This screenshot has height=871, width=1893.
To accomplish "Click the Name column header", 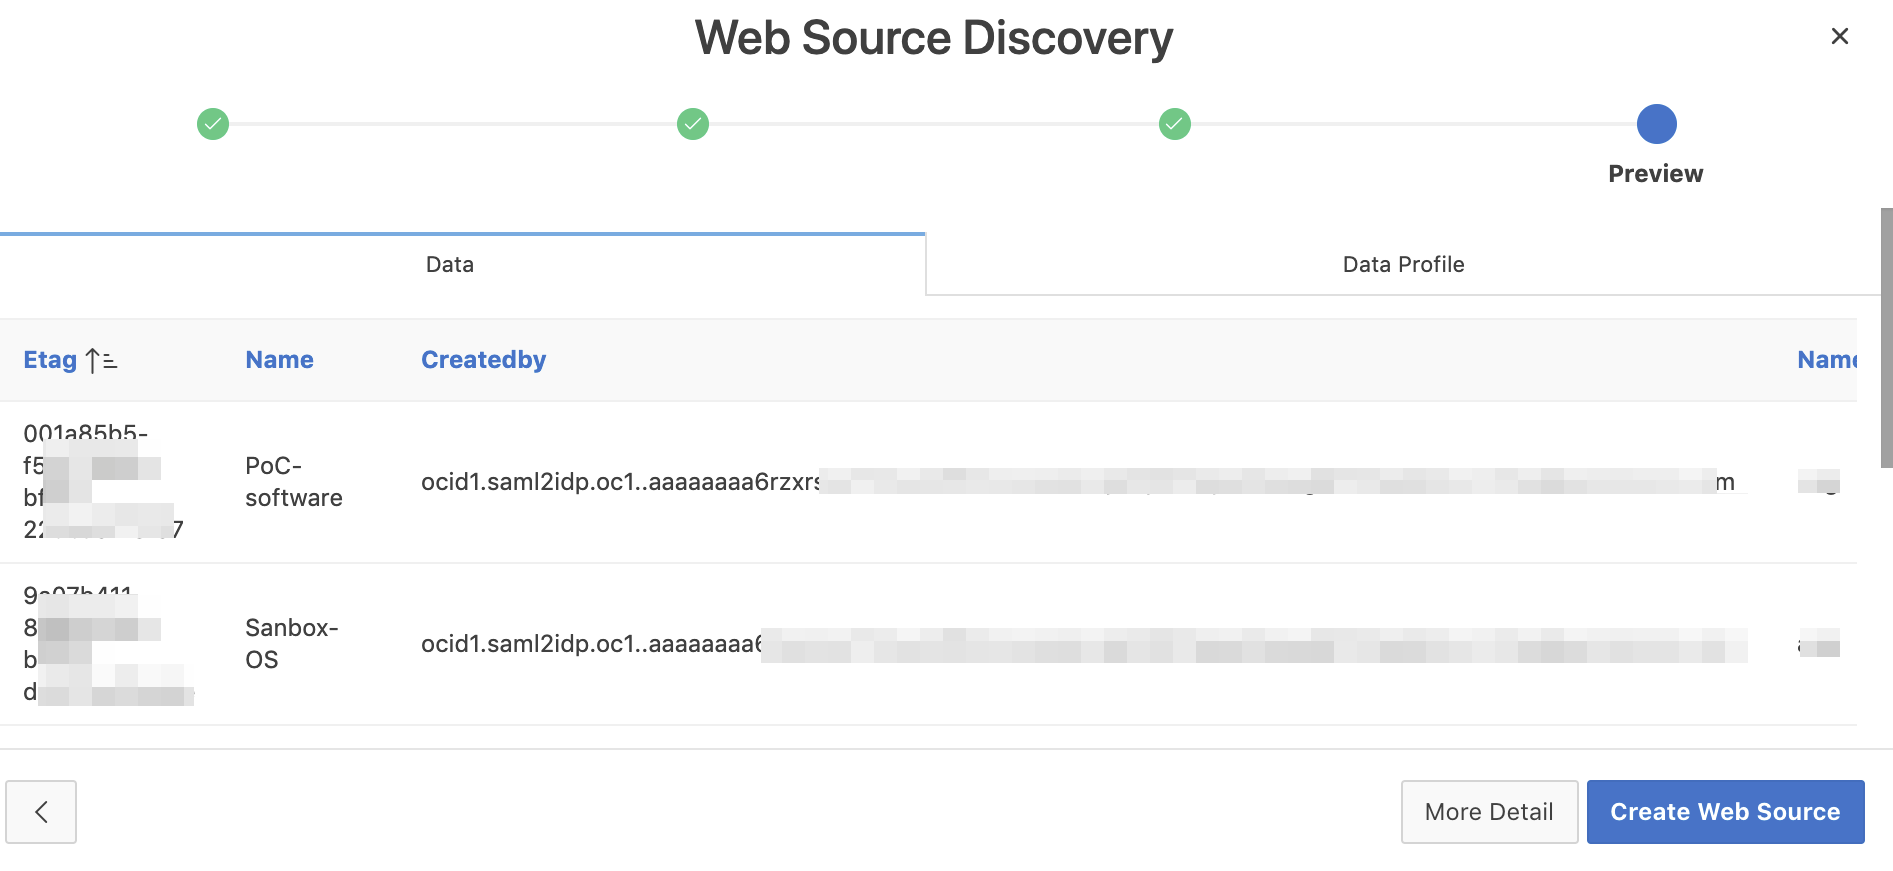I will 279,360.
